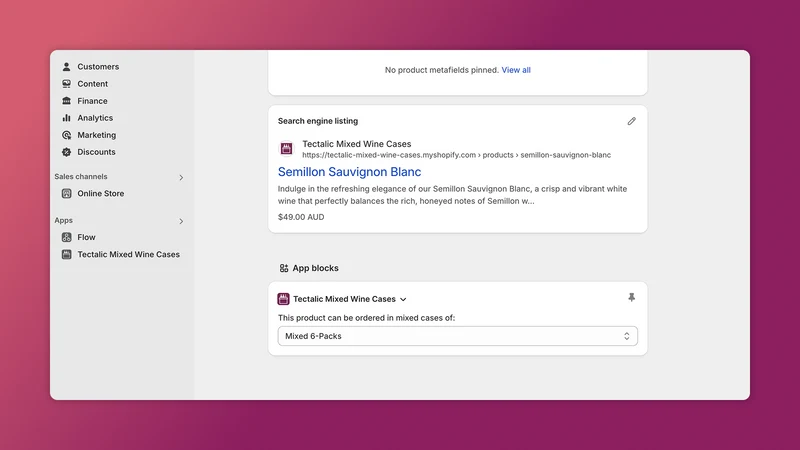Click the Content icon in sidebar

click(66, 84)
